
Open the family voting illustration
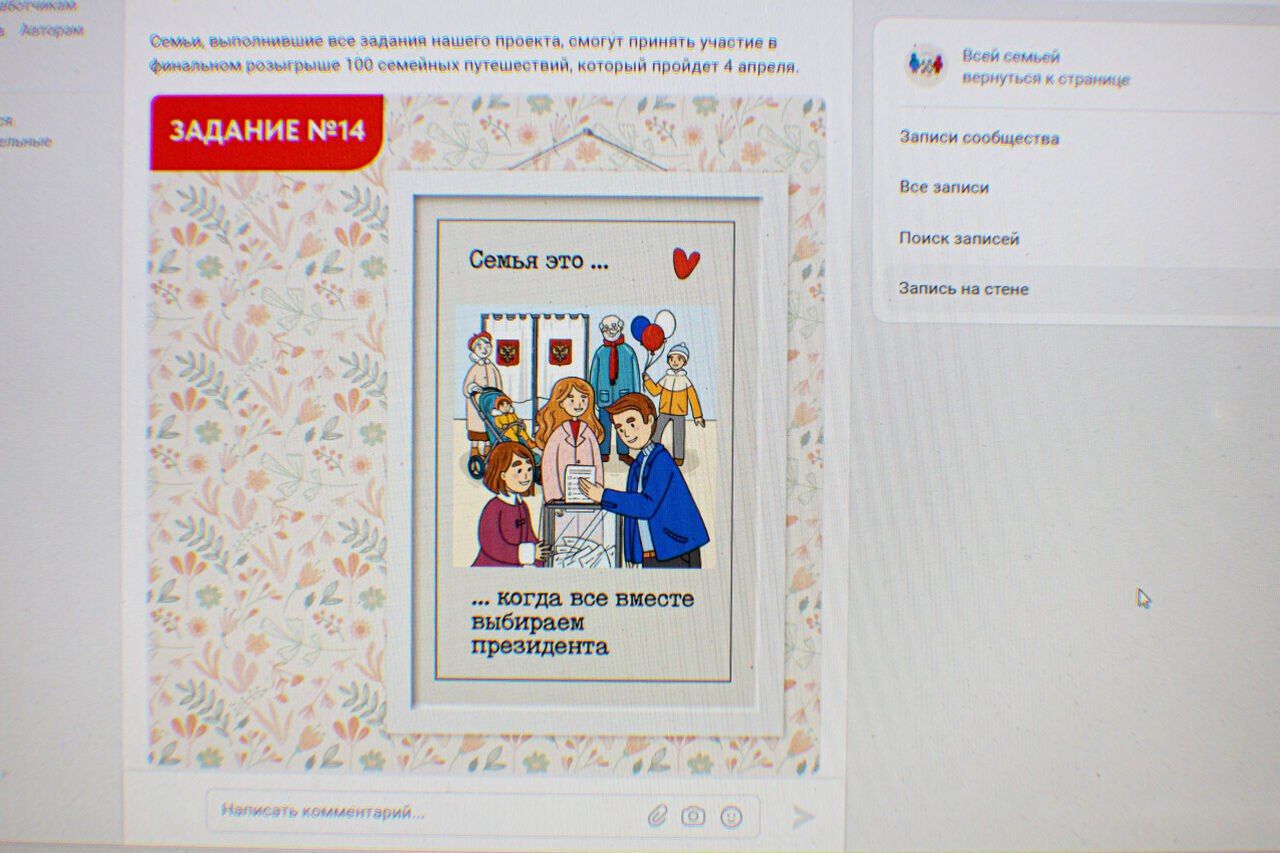(x=584, y=437)
